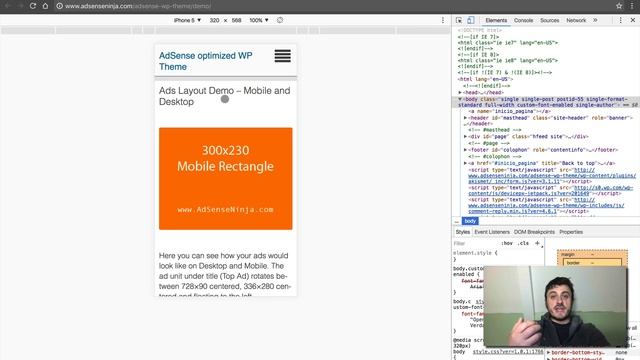Switch to the Network tab

pos(576,20)
